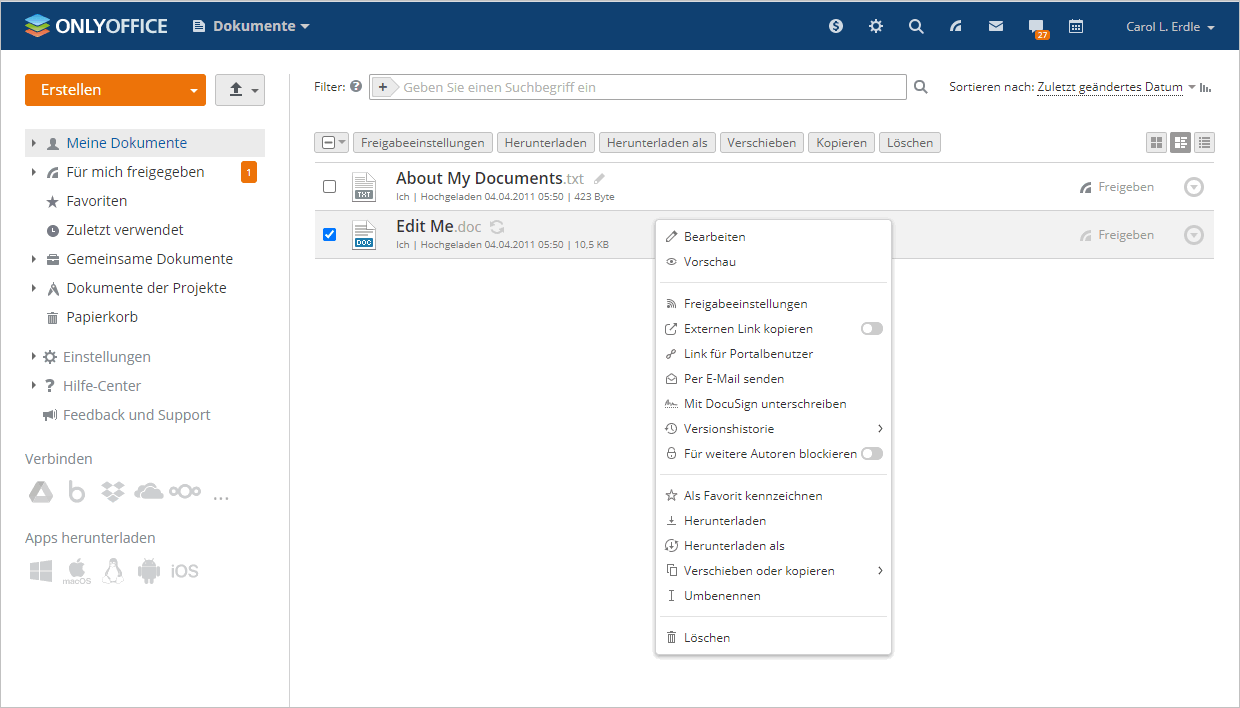Choose Als Favorit kennzeichnen entry
Screen dimensions: 1240x708
(x=773, y=496)
